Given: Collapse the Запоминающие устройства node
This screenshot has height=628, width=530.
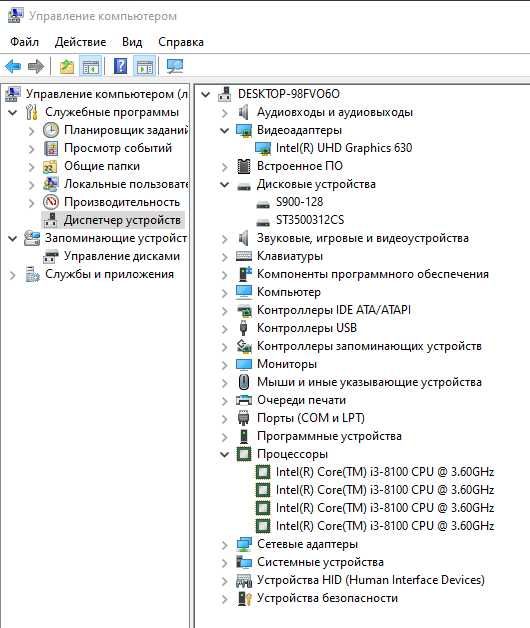Looking at the screenshot, I should 13,238.
